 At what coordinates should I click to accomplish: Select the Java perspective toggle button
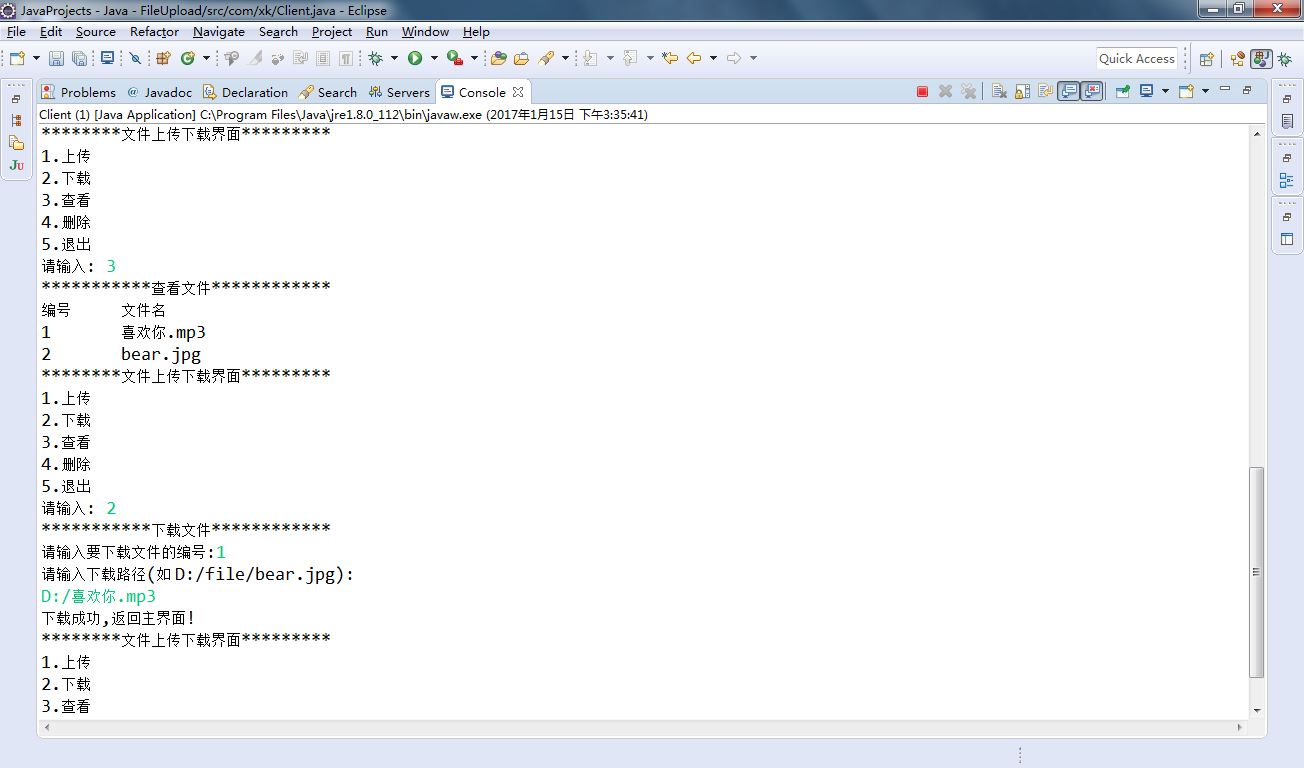[1261, 59]
